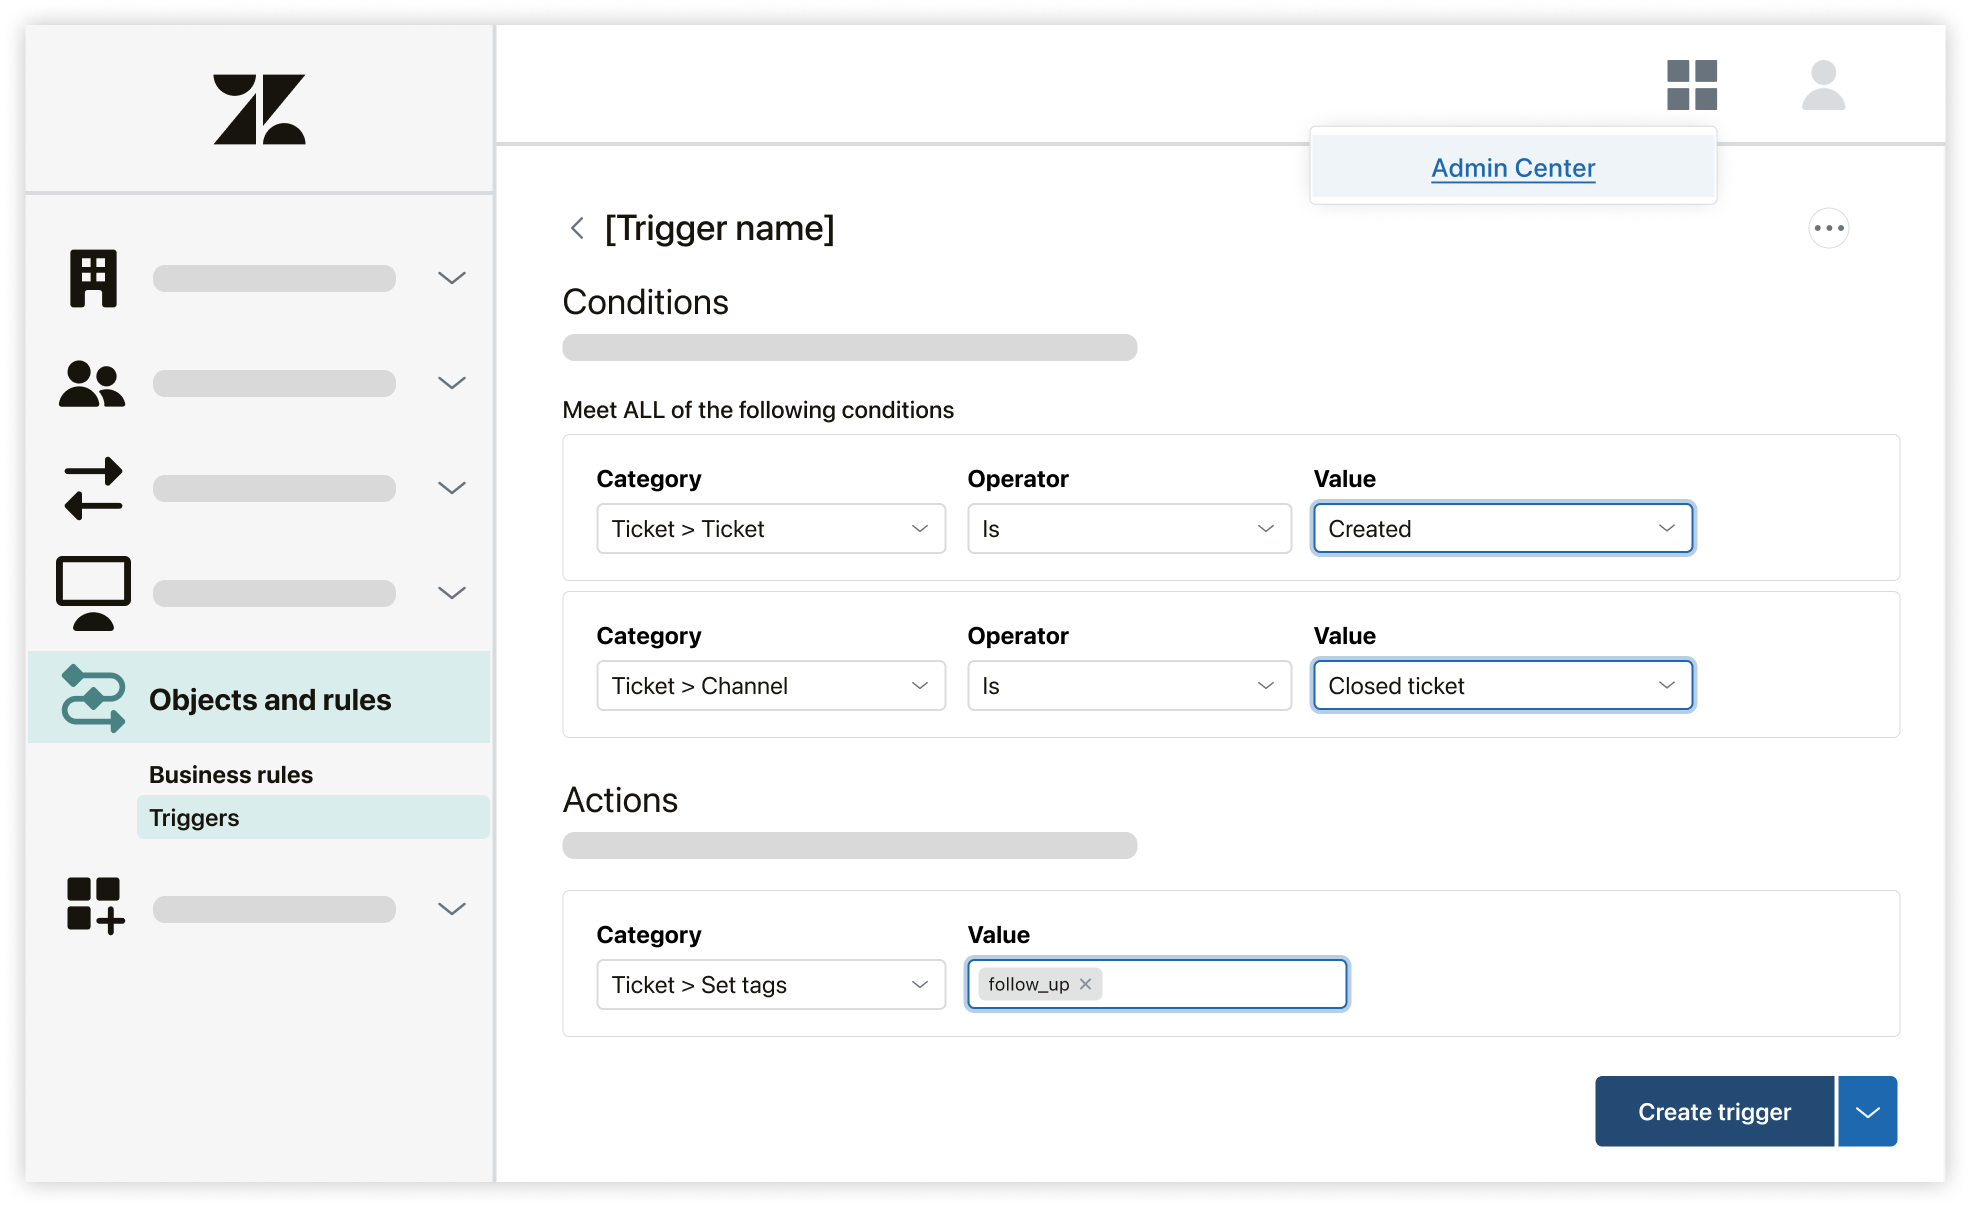
Task: Click the Workspace/Monitor icon in sidebar
Action: pos(92,589)
